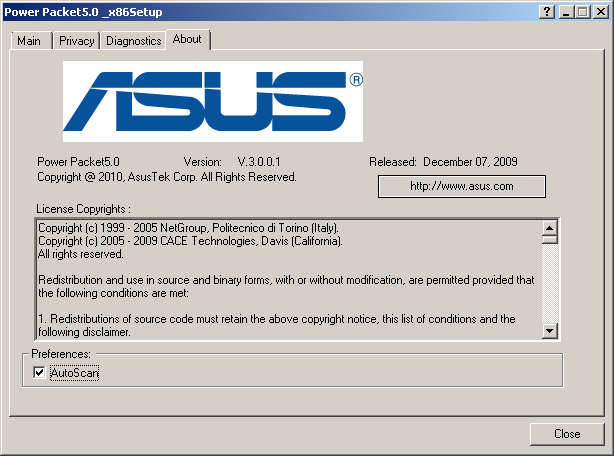Click the About tab
The height and width of the screenshot is (456, 614).
188,39
